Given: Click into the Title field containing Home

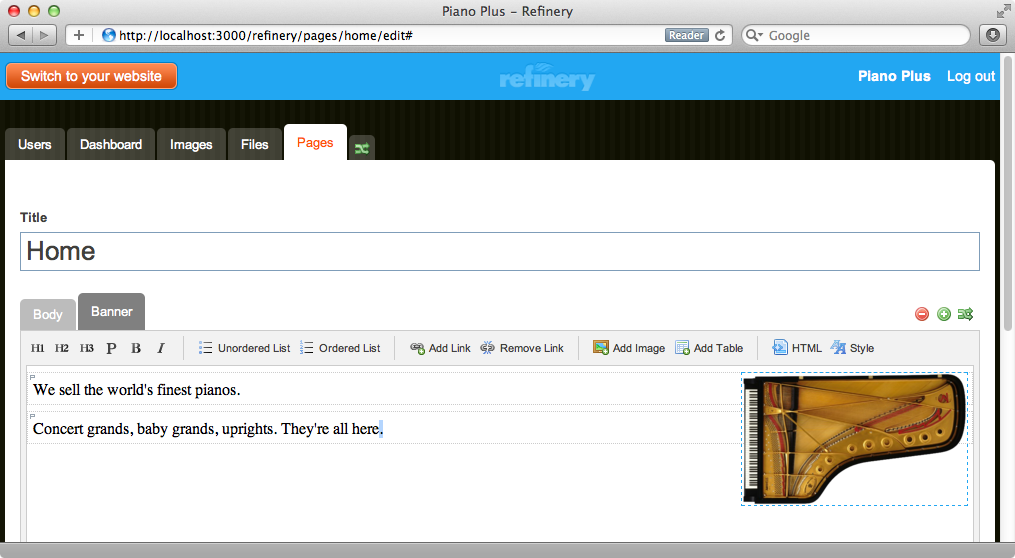Looking at the screenshot, I should [x=500, y=251].
